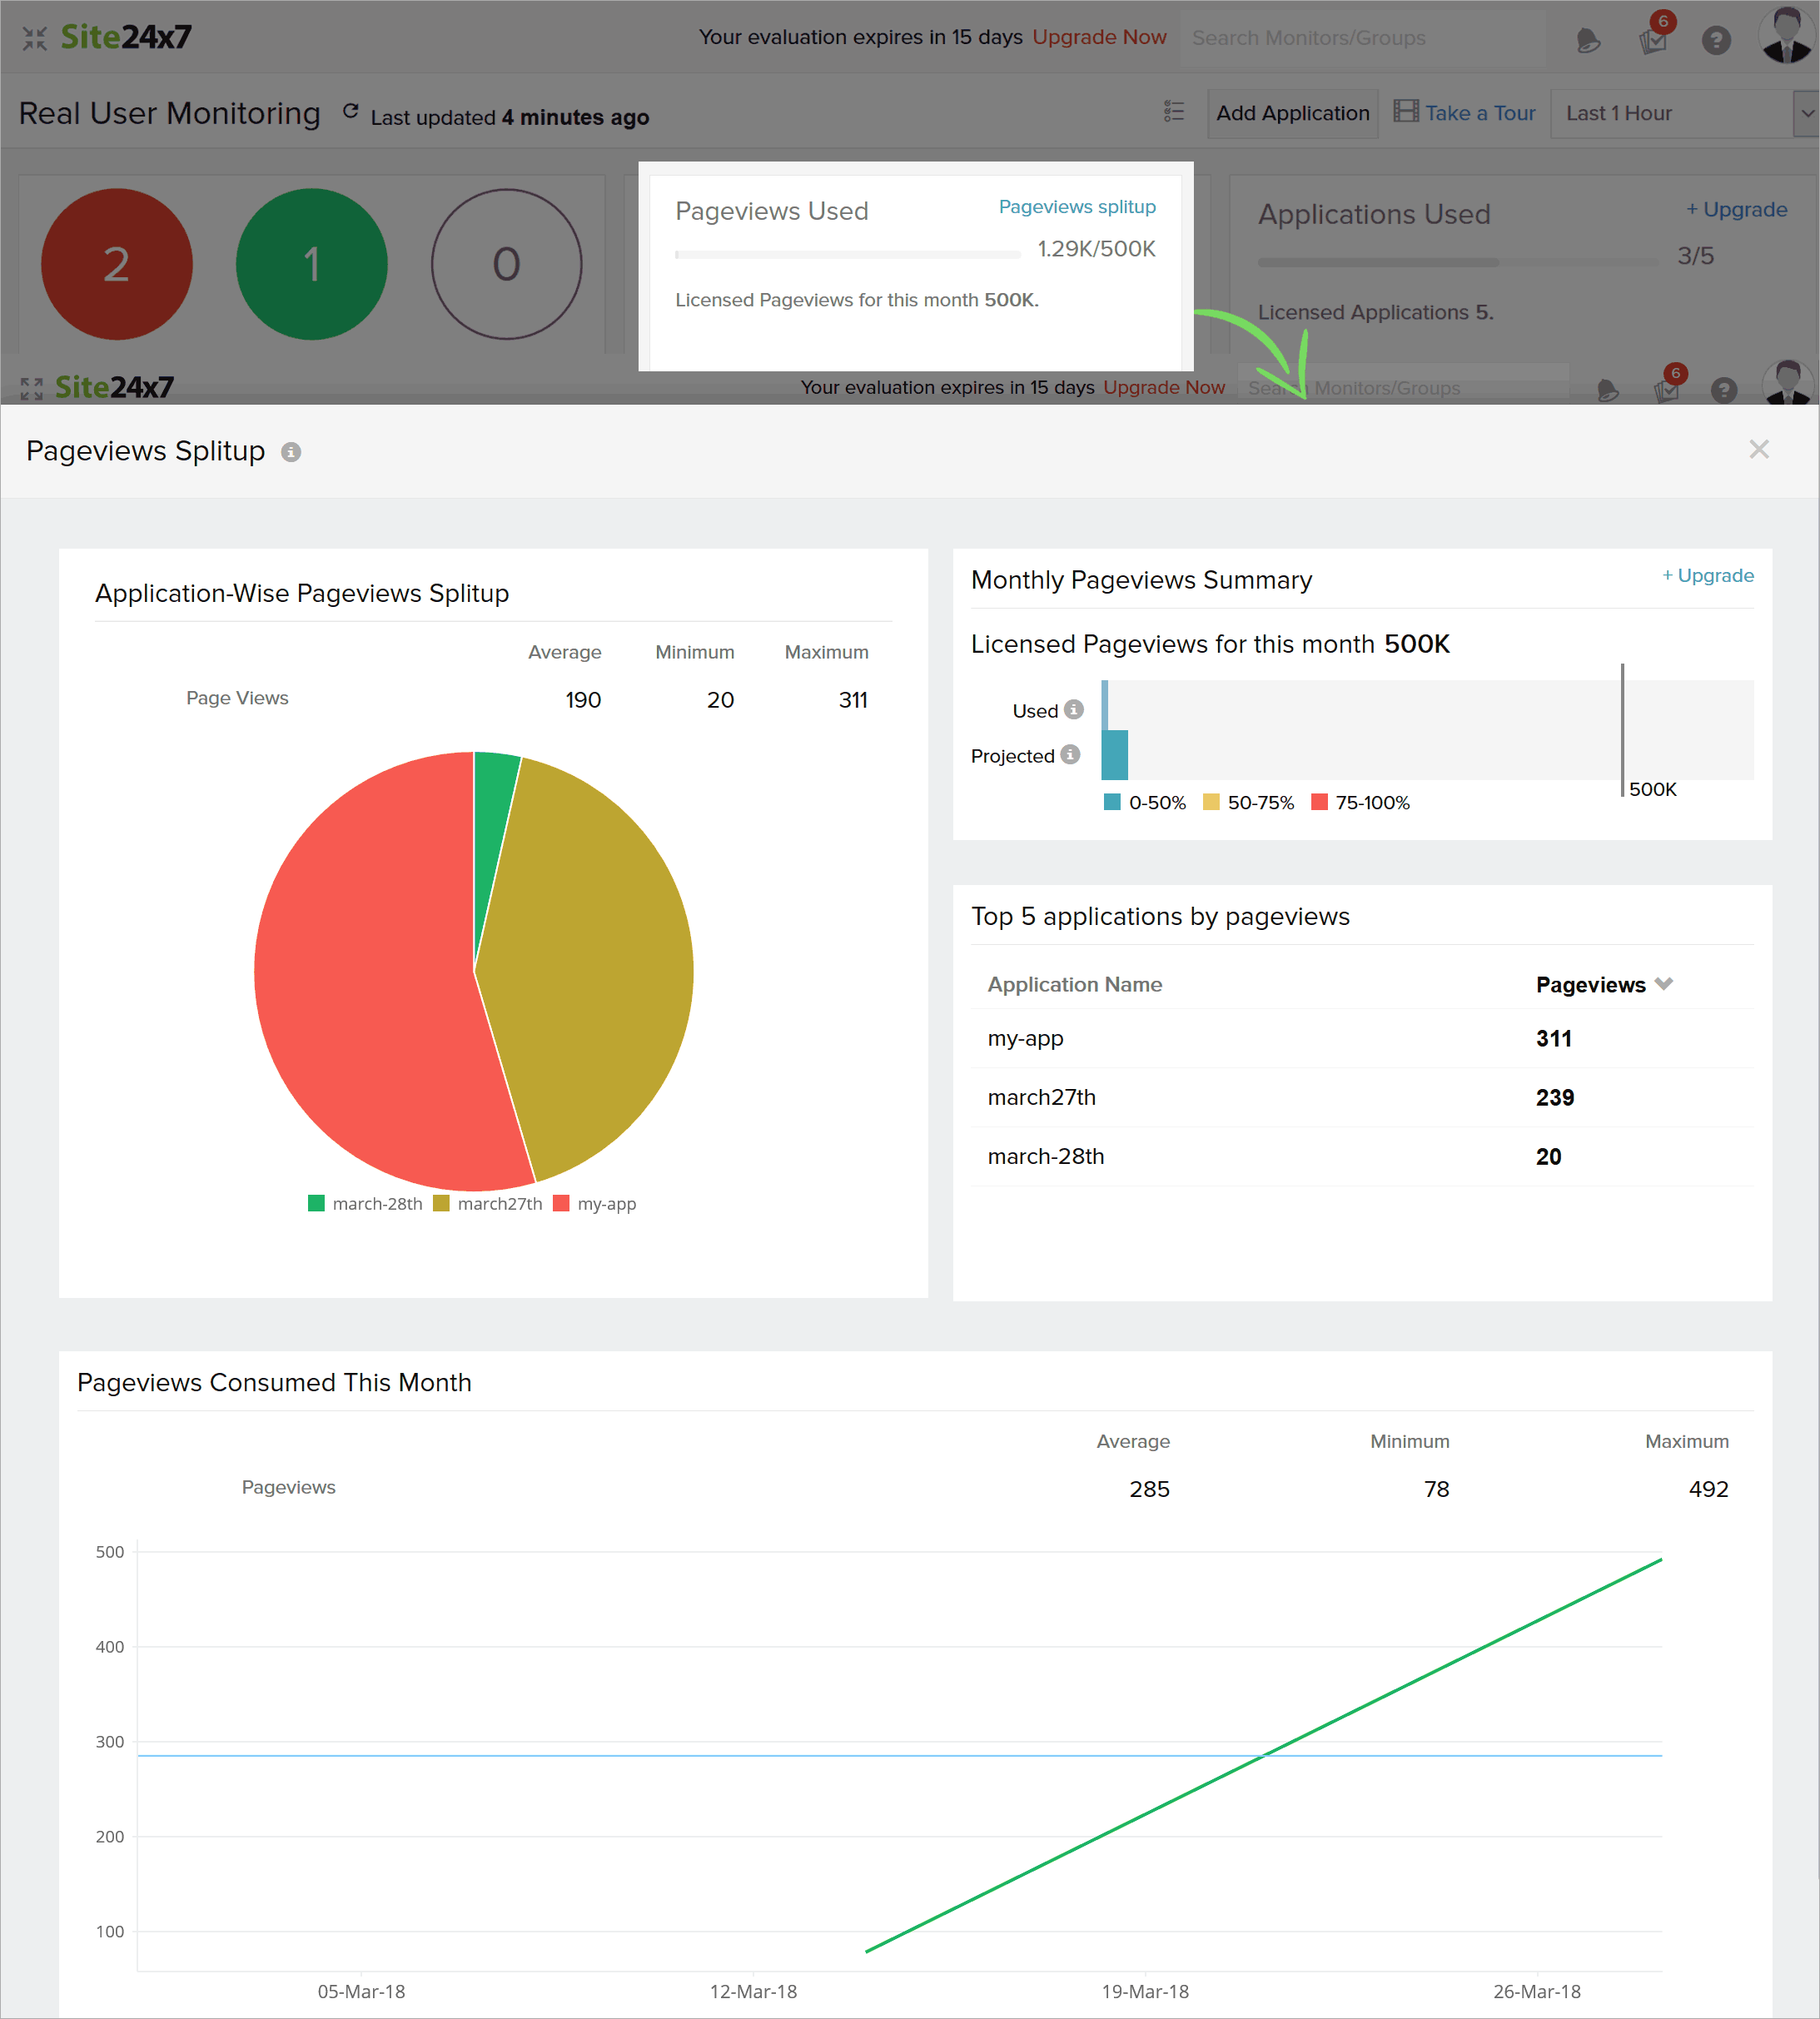This screenshot has width=1820, height=2019.
Task: Sort by the Pageviews column arrow
Action: coord(1664,984)
